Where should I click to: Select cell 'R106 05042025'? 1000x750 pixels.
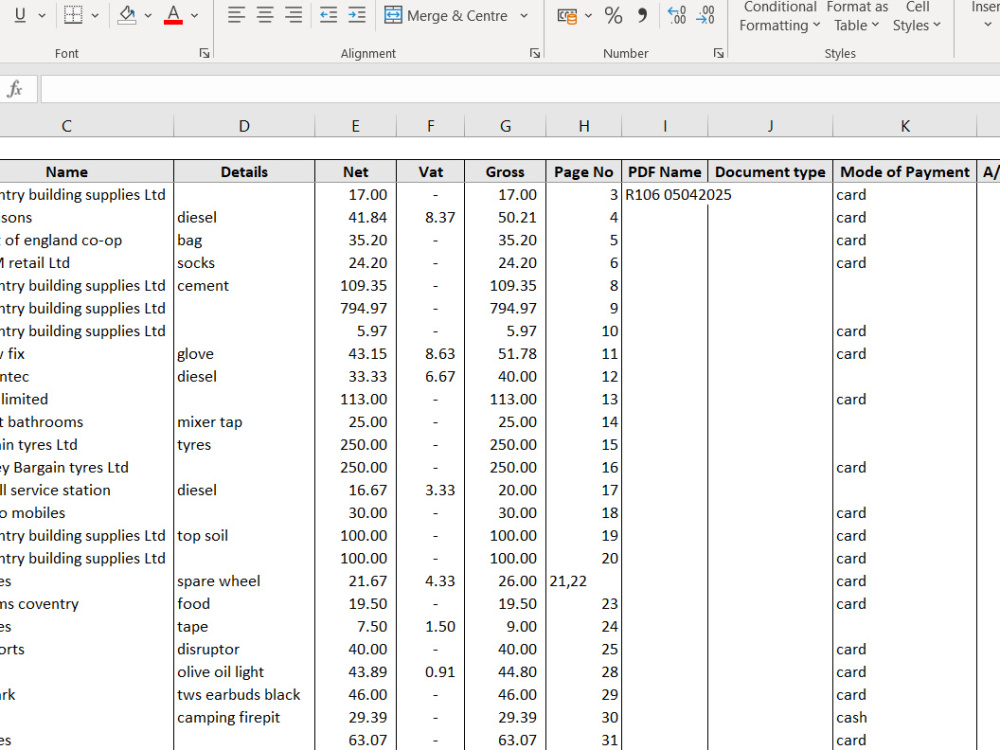665,195
